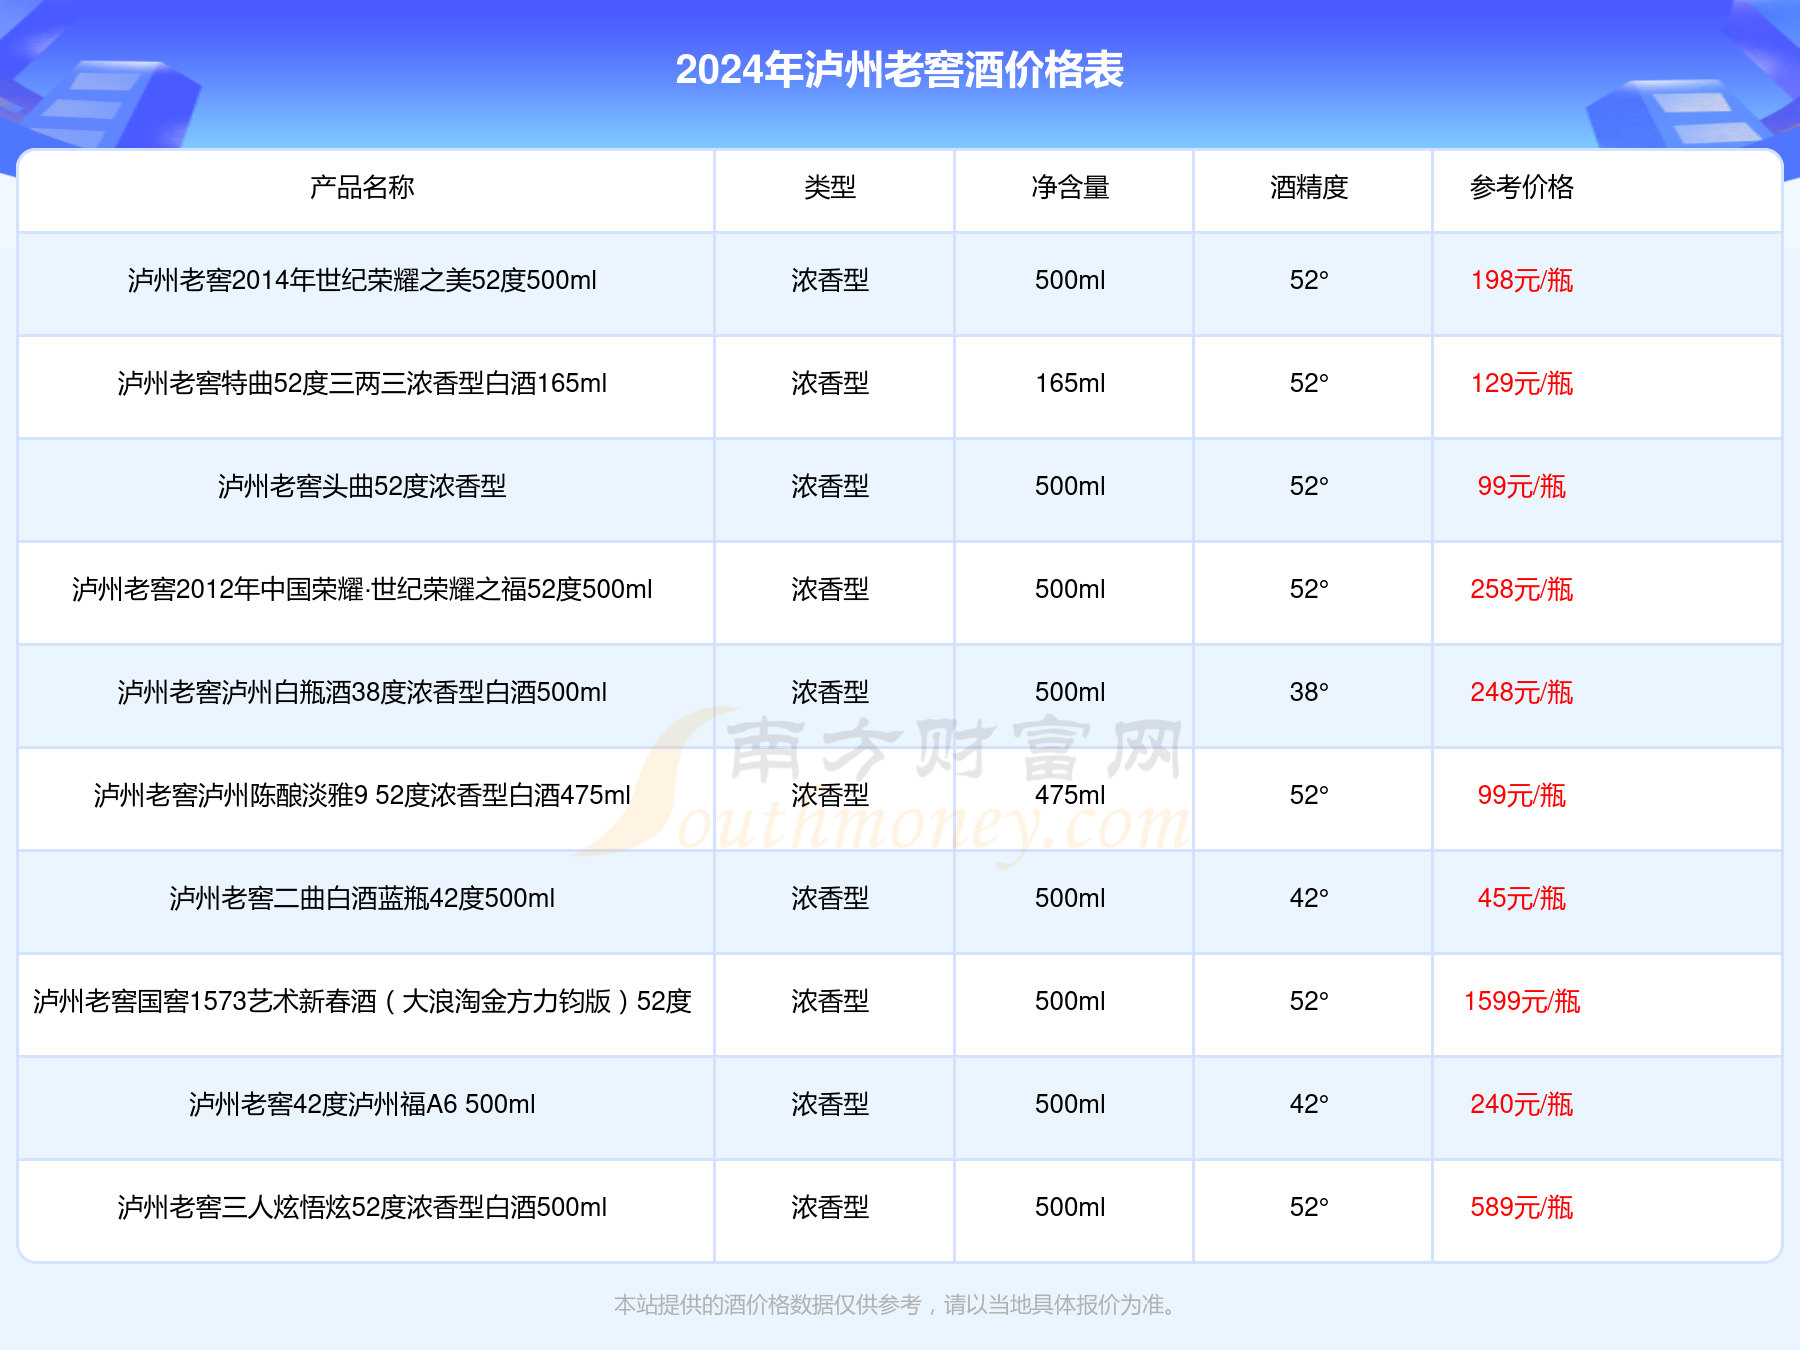
Task: Click the 净含量 column header
Action: (1070, 187)
